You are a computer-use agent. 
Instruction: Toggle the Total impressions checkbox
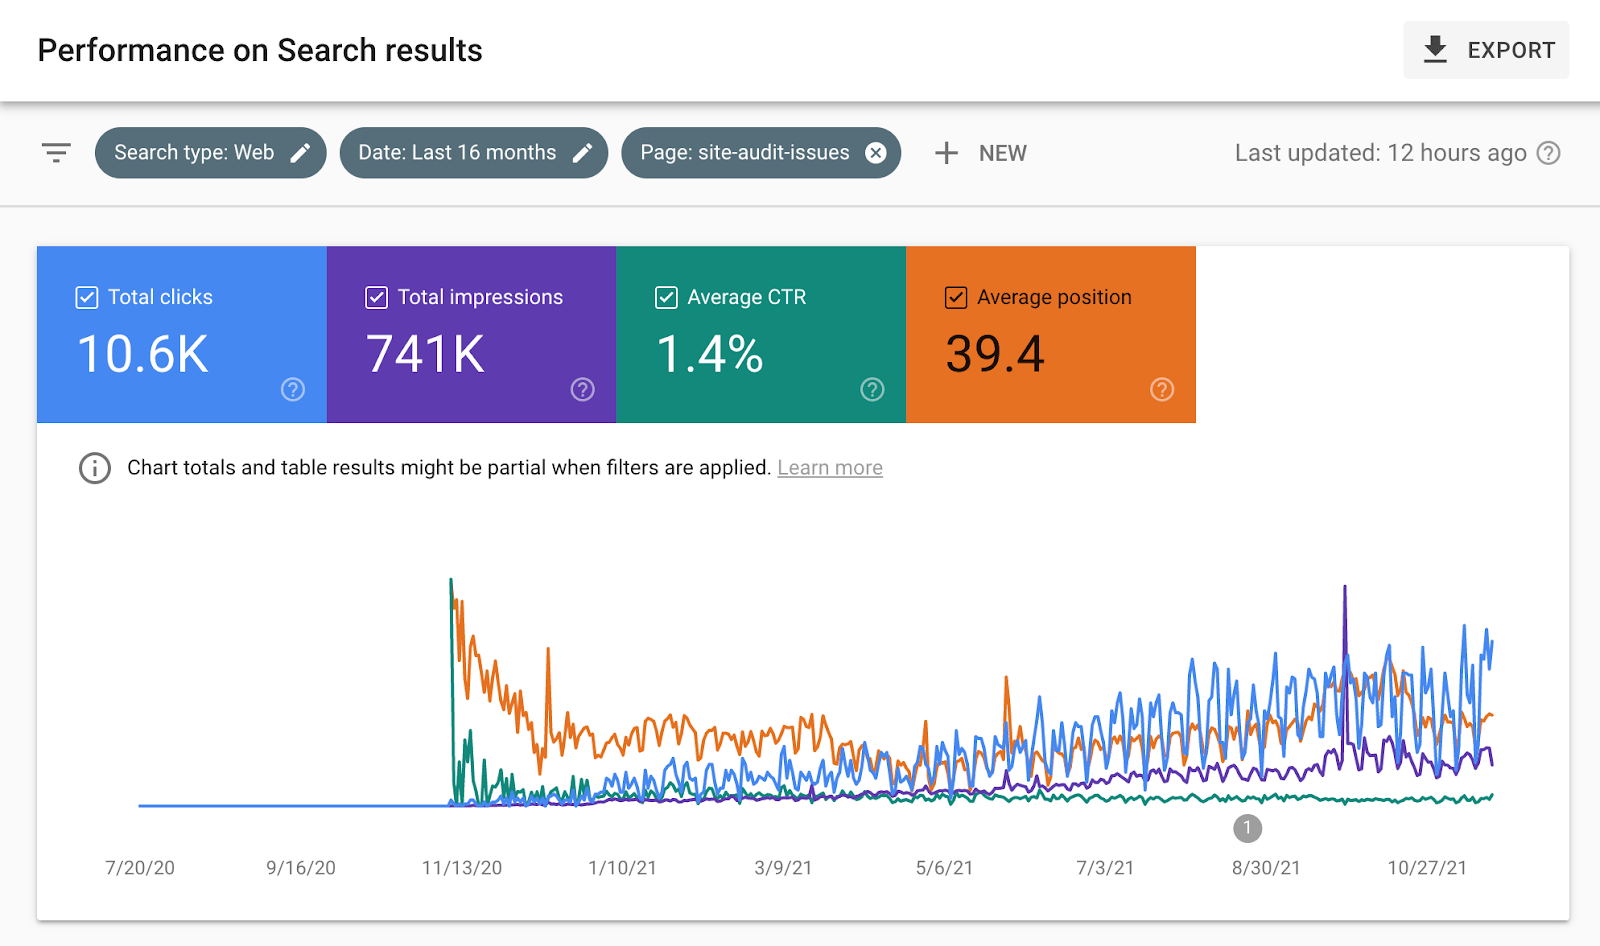point(377,297)
